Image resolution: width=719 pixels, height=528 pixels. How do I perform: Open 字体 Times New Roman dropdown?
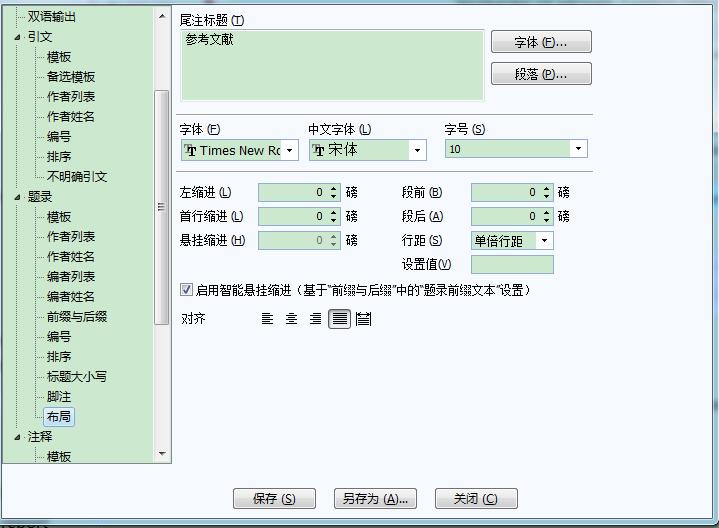tap(289, 150)
